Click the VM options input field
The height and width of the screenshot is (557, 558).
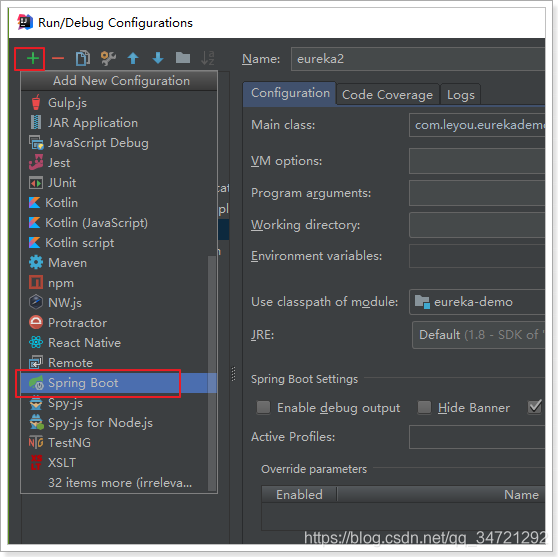pyautogui.click(x=477, y=161)
